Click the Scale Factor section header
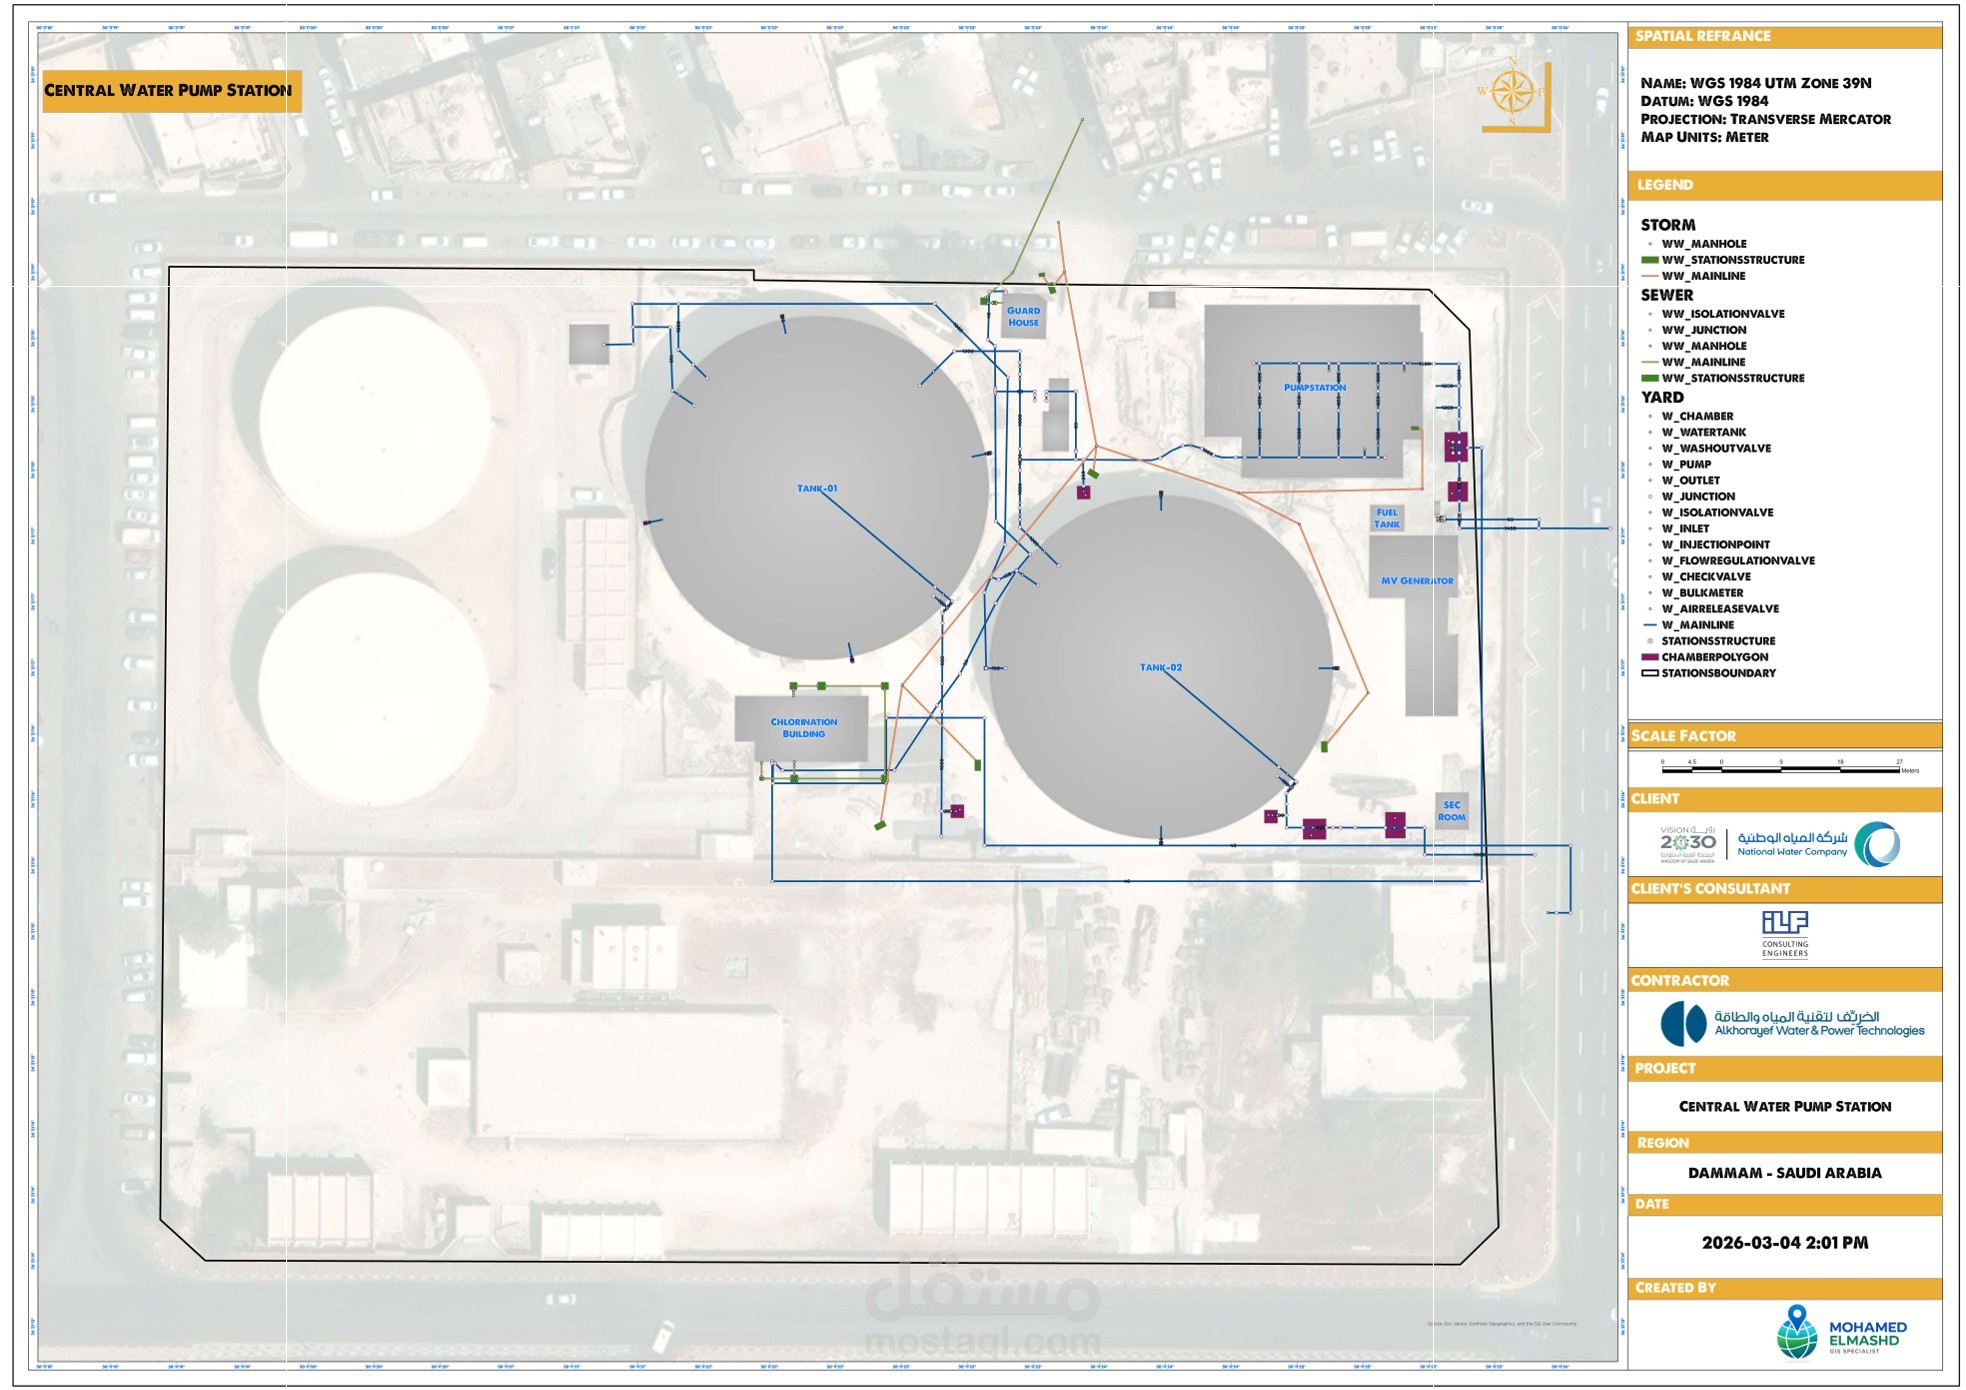Image resolution: width=1966 pixels, height=1390 pixels. coord(1785,736)
